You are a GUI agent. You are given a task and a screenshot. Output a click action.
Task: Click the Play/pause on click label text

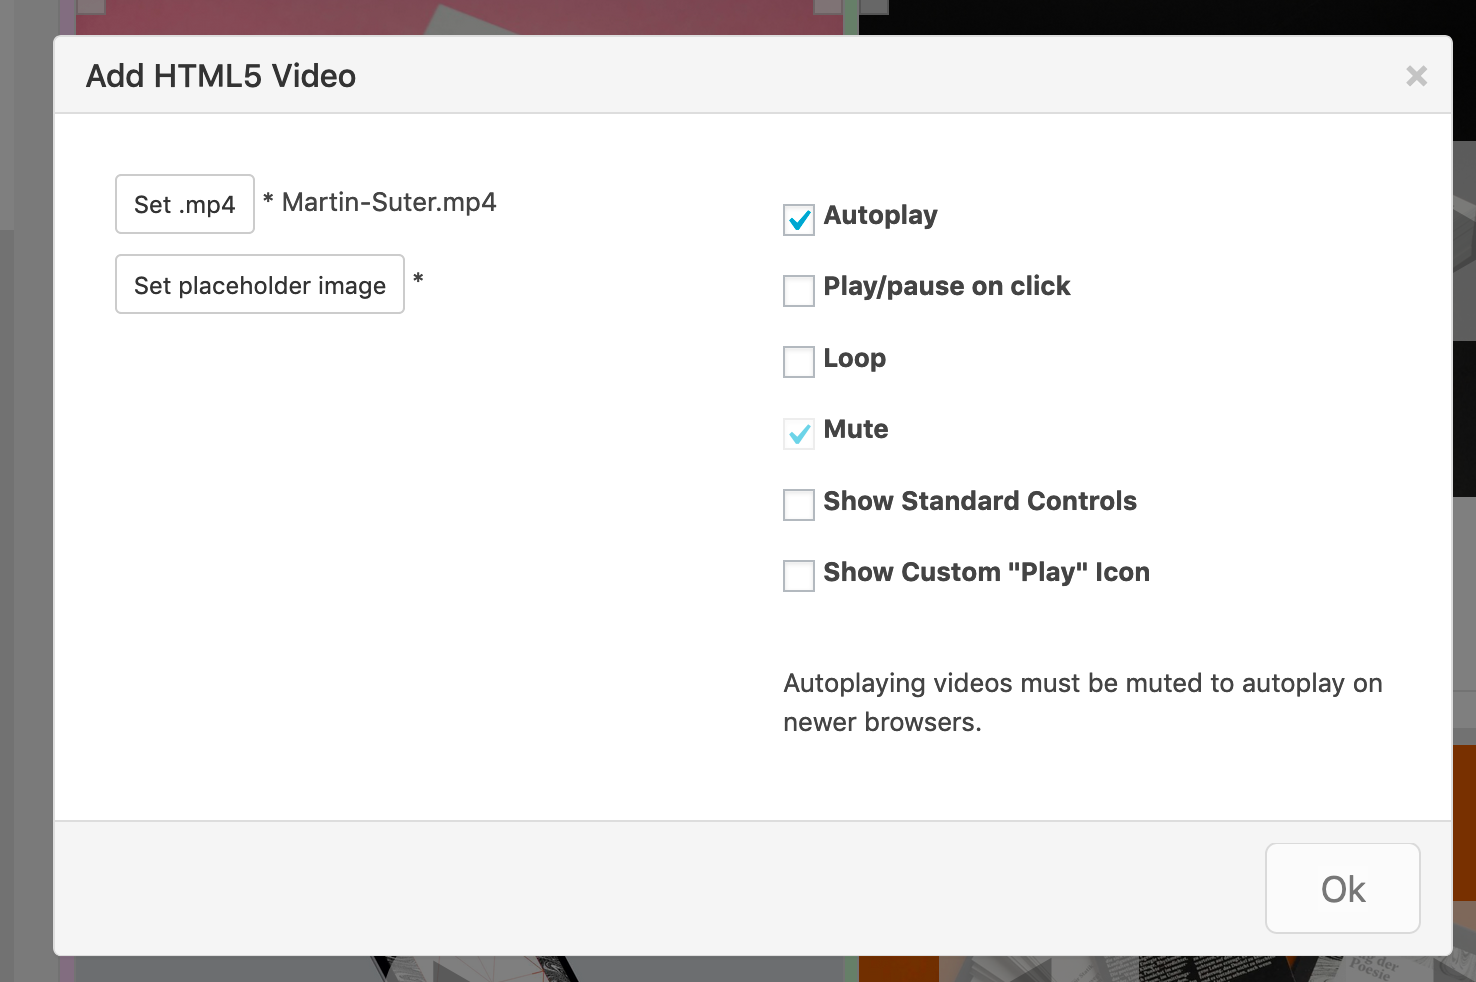946,286
